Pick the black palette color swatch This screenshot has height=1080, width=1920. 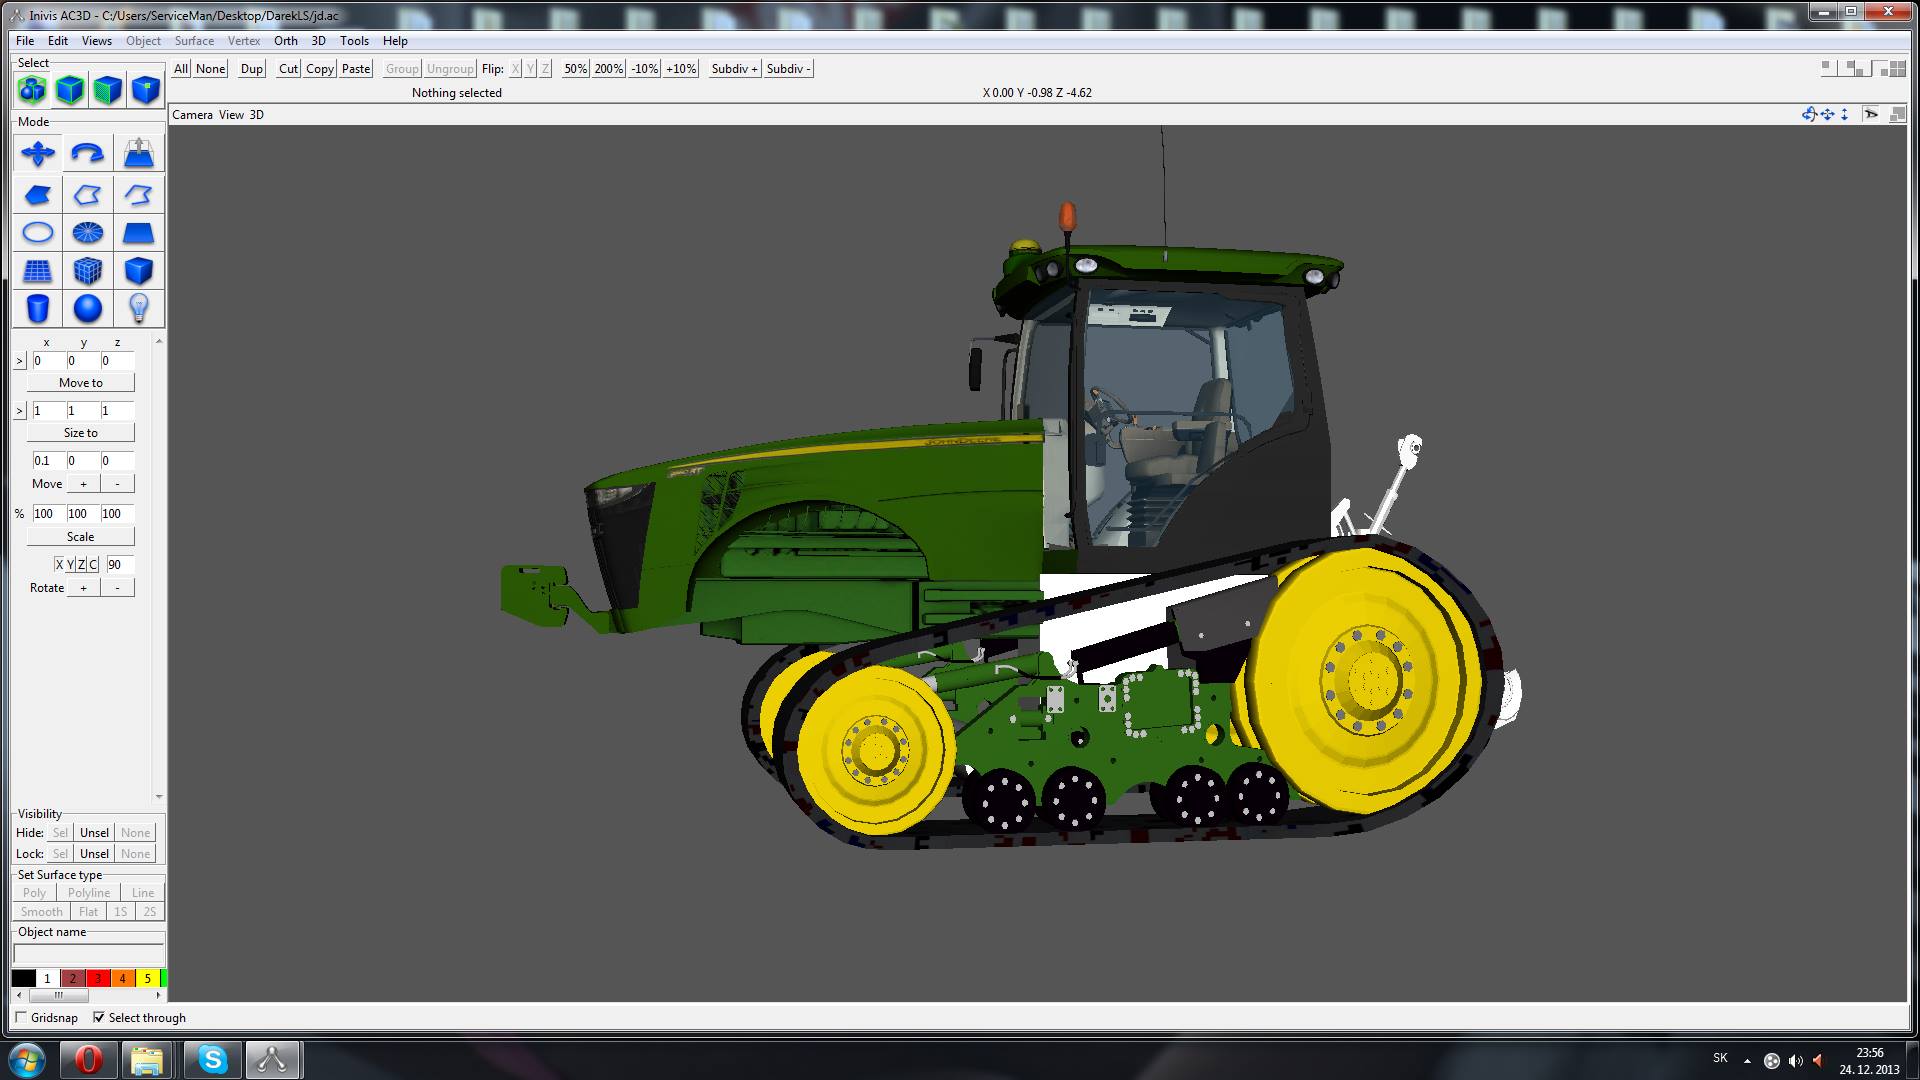point(23,978)
